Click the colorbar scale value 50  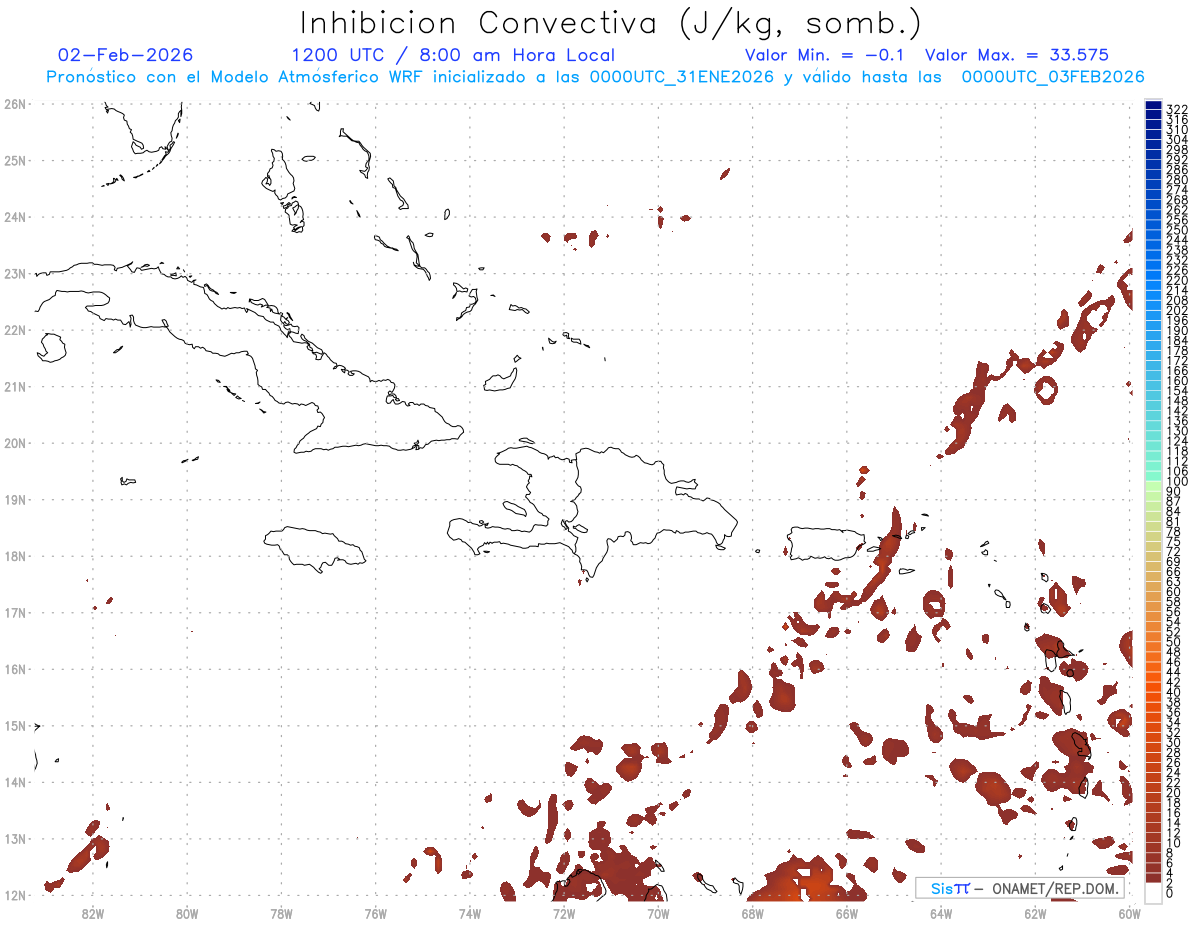[x=1174, y=642]
